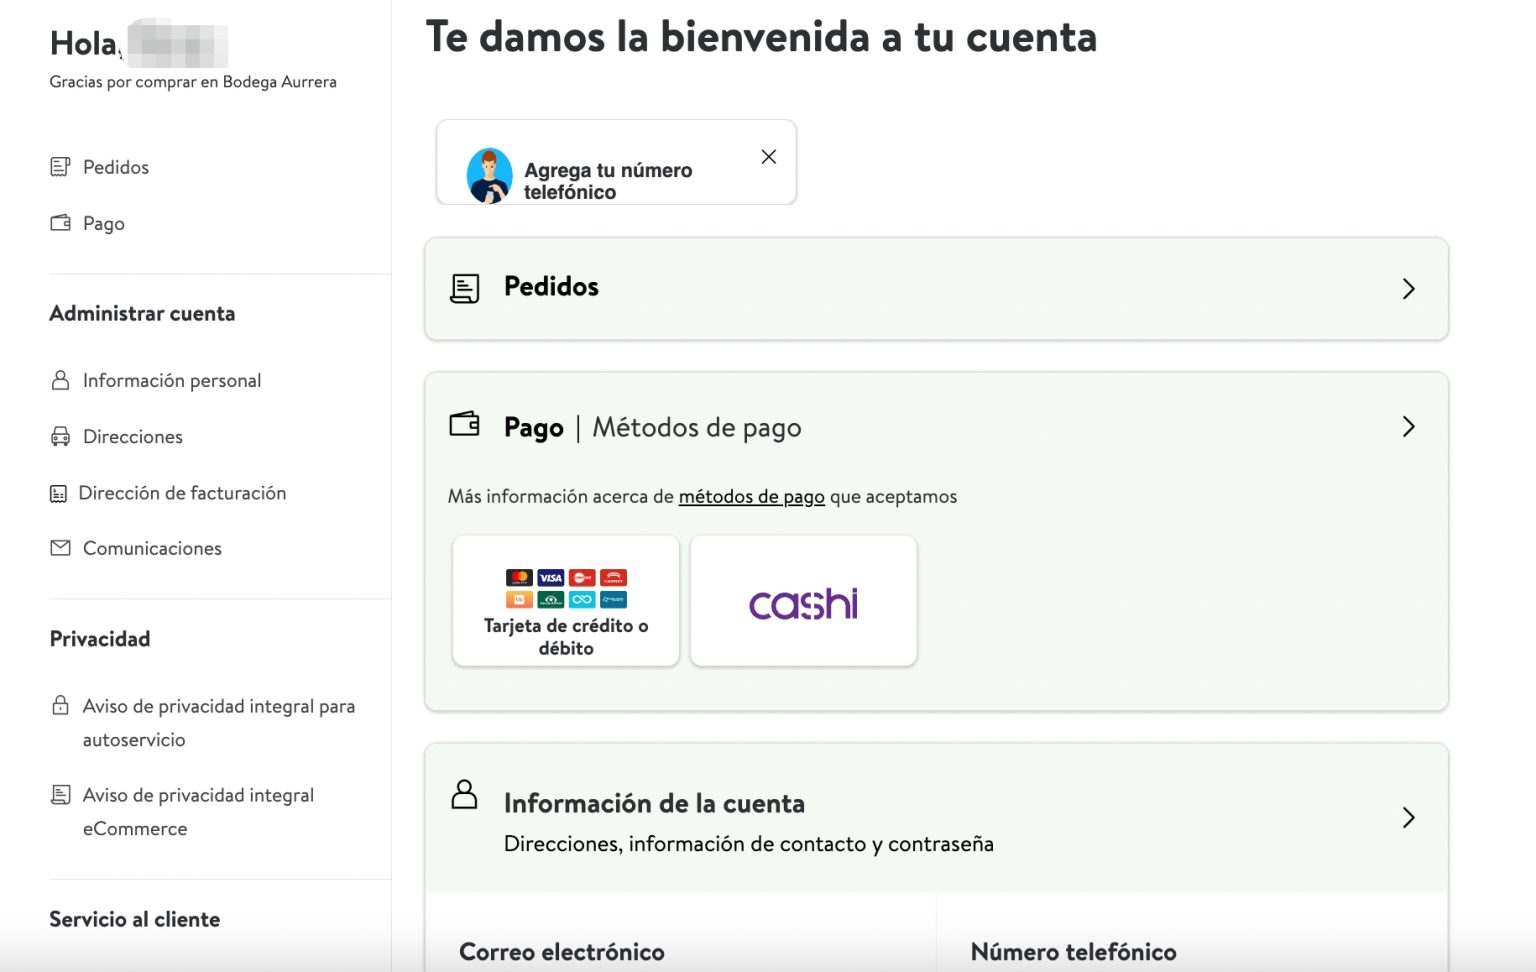Click the Dirección de facturación document icon
The image size is (1536, 972).
pos(59,492)
